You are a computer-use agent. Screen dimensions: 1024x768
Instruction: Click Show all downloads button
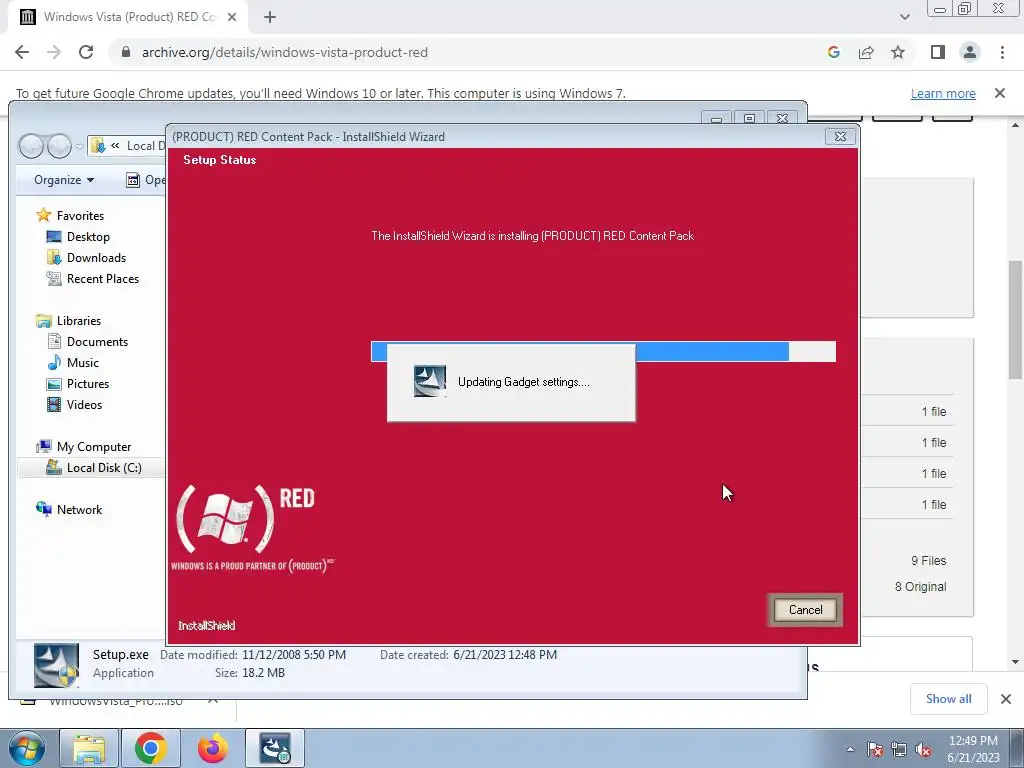point(948,699)
